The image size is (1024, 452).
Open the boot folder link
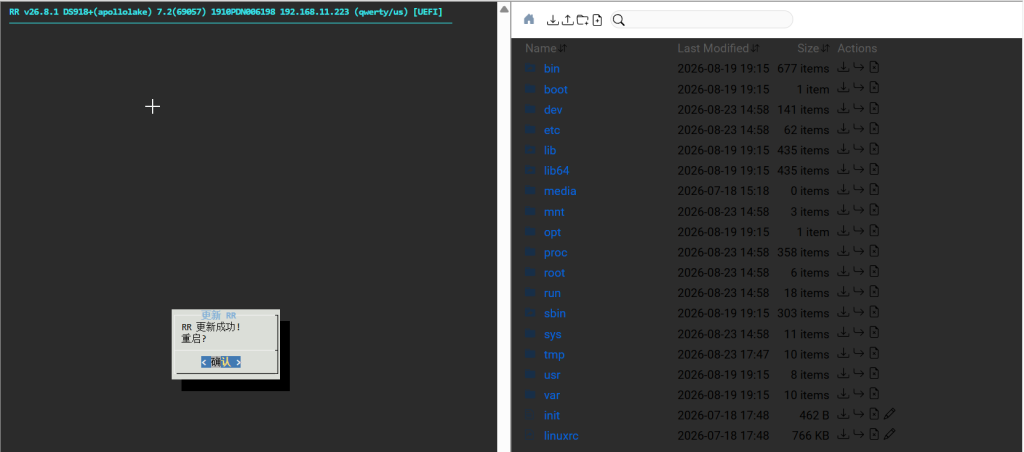(x=556, y=89)
